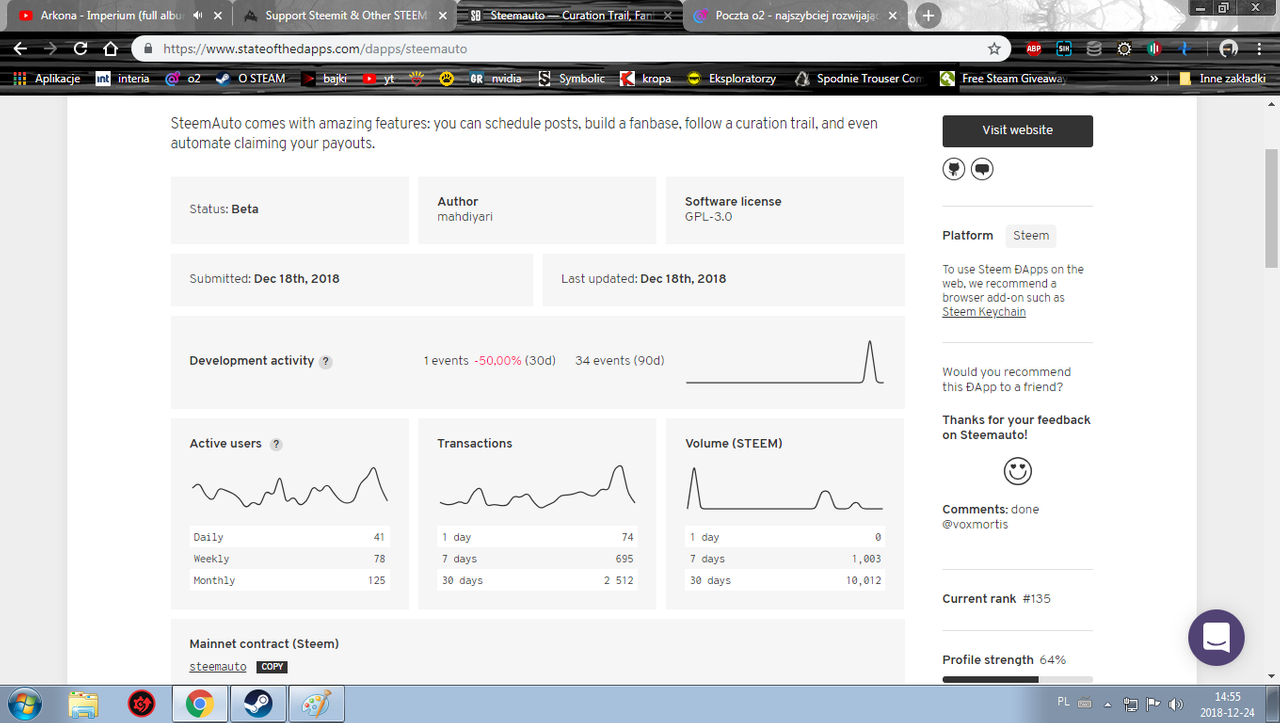Image resolution: width=1280 pixels, height=723 pixels.
Task: Open the O STEAM bookmark
Action: pyautogui.click(x=250, y=78)
